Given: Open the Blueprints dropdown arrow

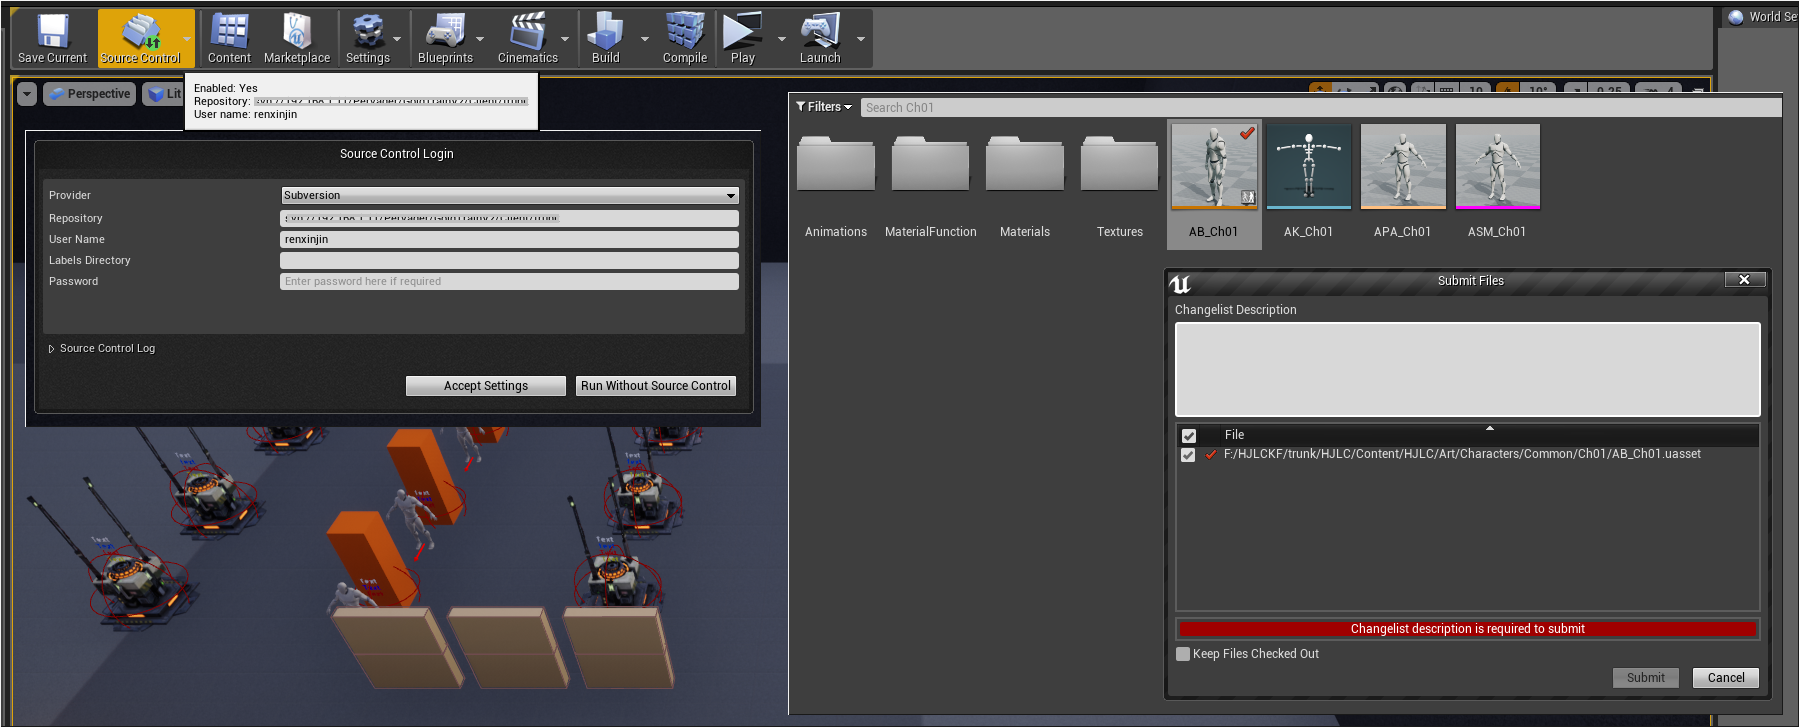Looking at the screenshot, I should click(x=480, y=39).
